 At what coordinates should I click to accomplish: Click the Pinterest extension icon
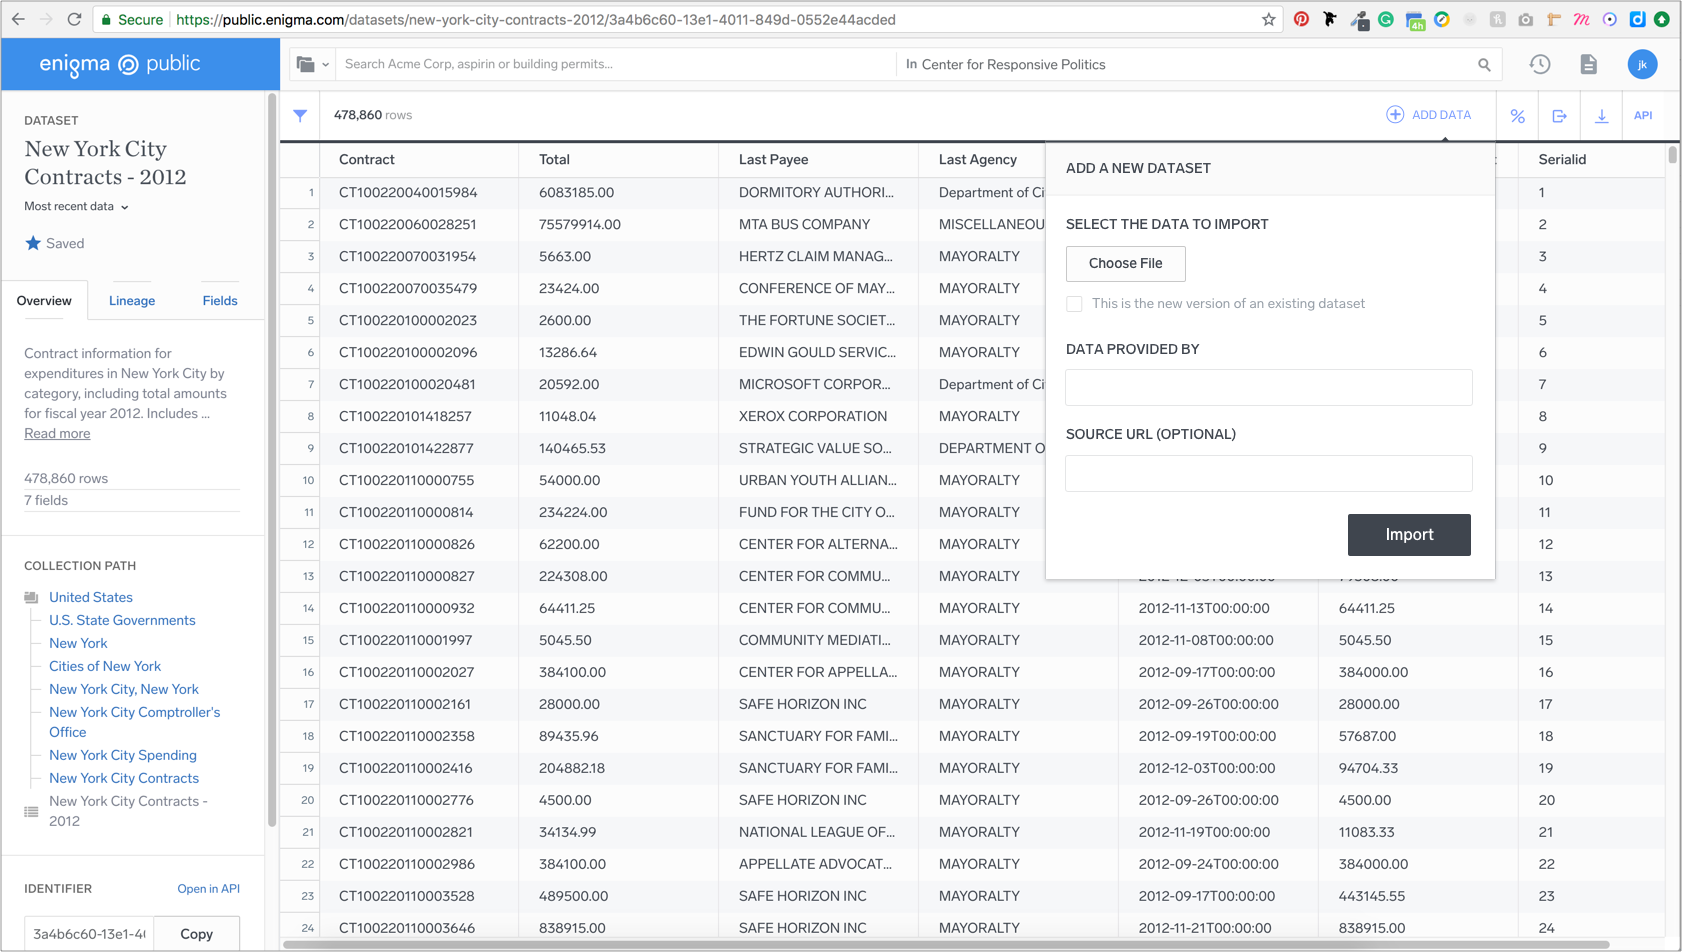click(1301, 19)
